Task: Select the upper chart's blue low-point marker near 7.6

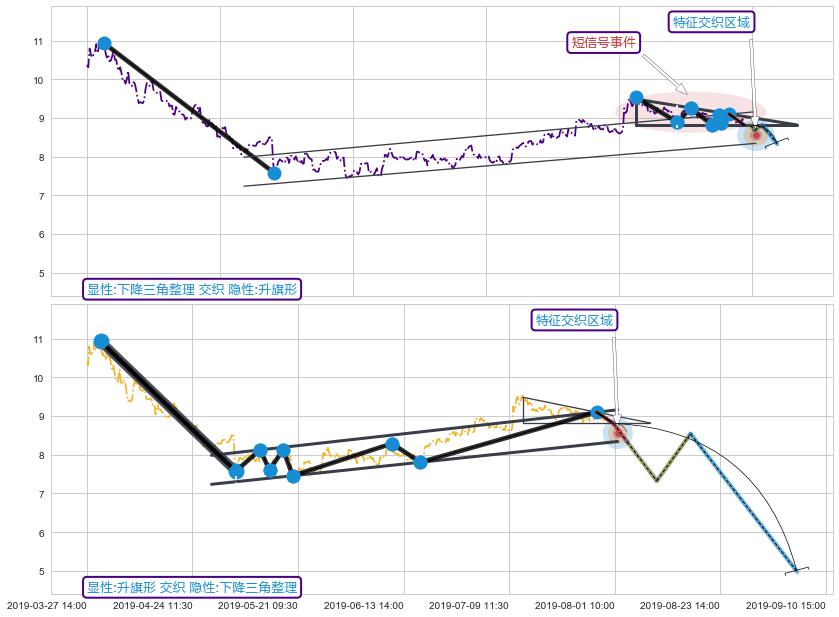Action: (274, 173)
